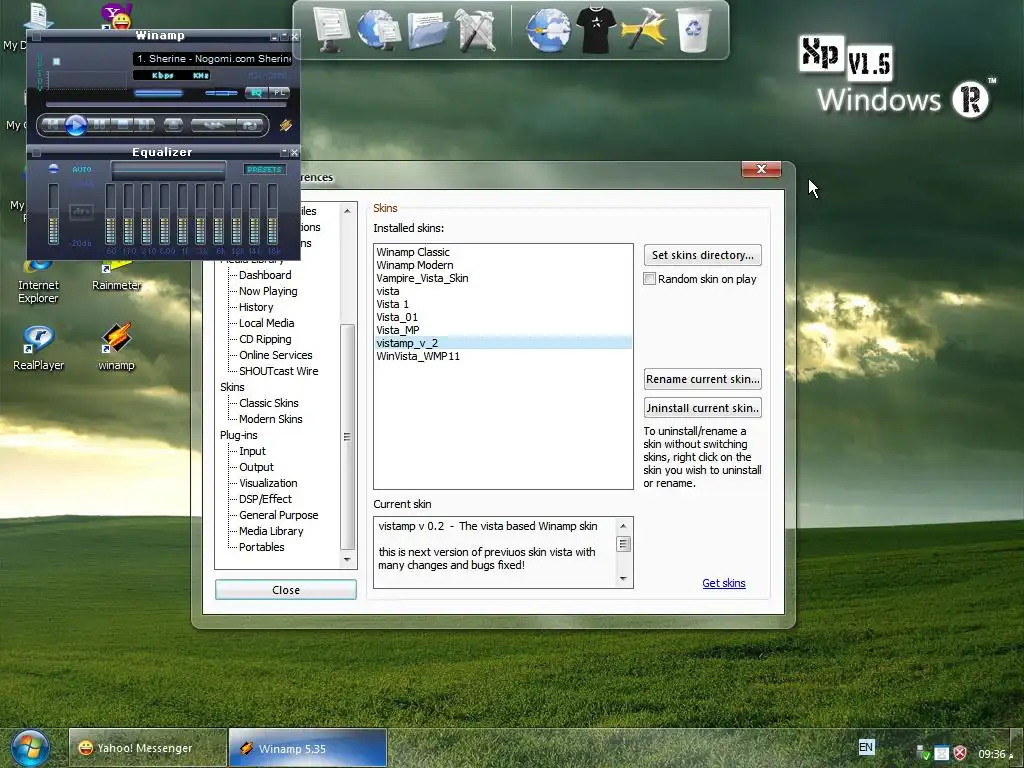Screen dimensions: 1024x768
Task: Click the red shield security tray icon
Action: click(960, 754)
